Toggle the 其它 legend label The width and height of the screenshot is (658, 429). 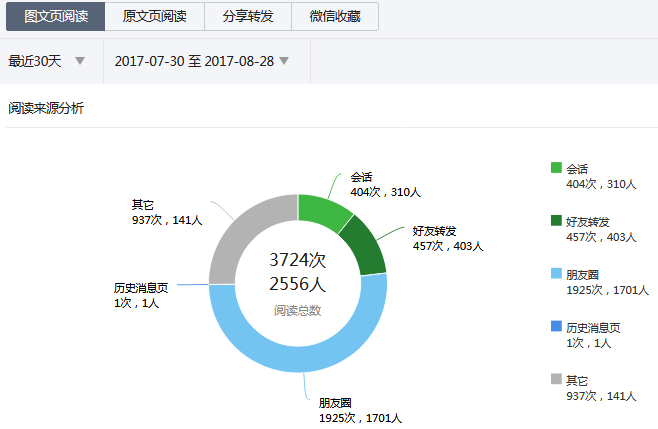577,380
